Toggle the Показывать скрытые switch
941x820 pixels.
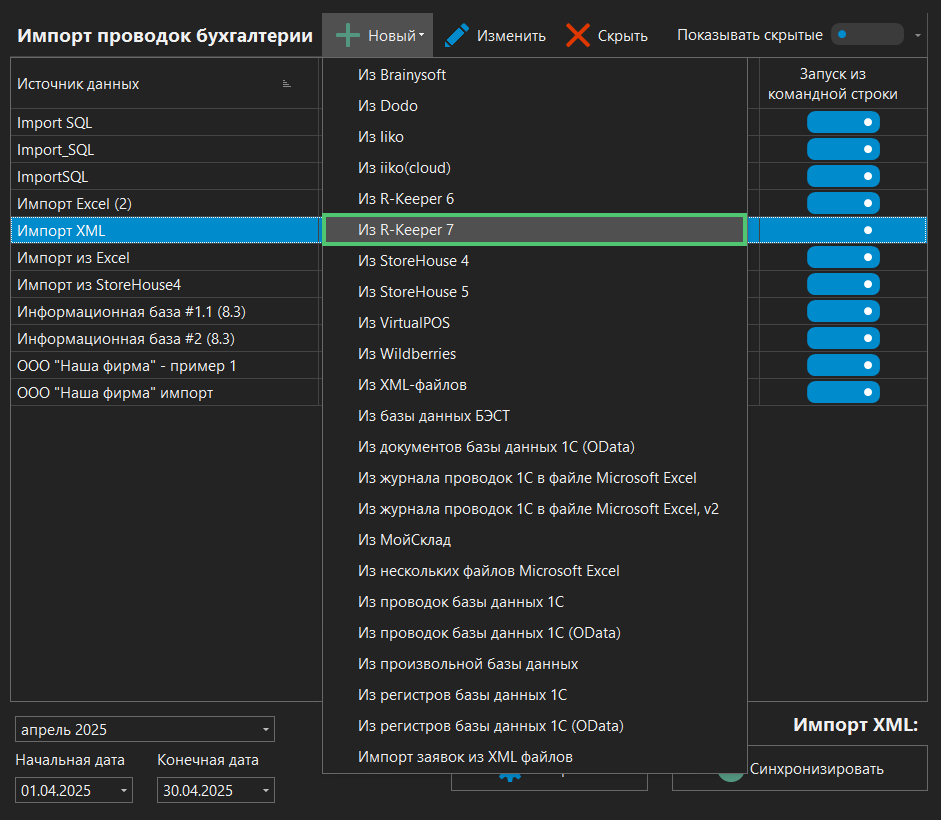tap(866, 35)
